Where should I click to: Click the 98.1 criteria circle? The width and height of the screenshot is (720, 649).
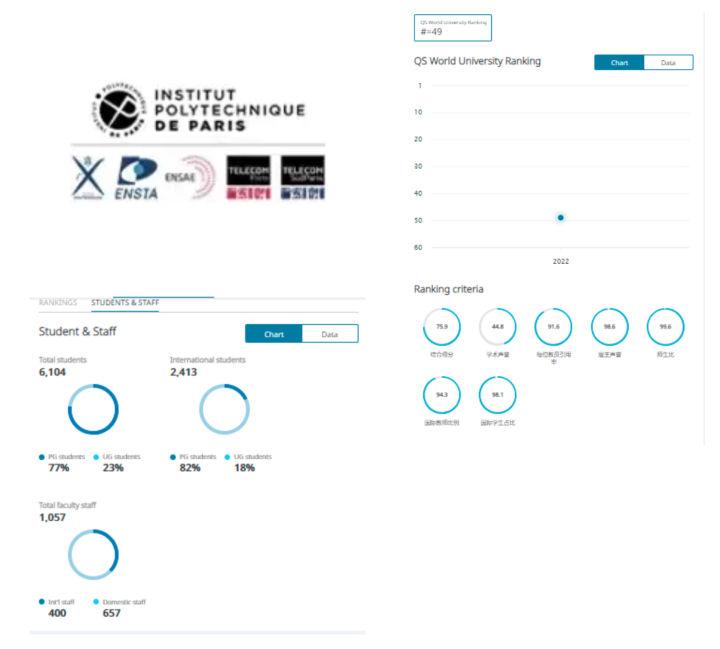[x=498, y=395]
